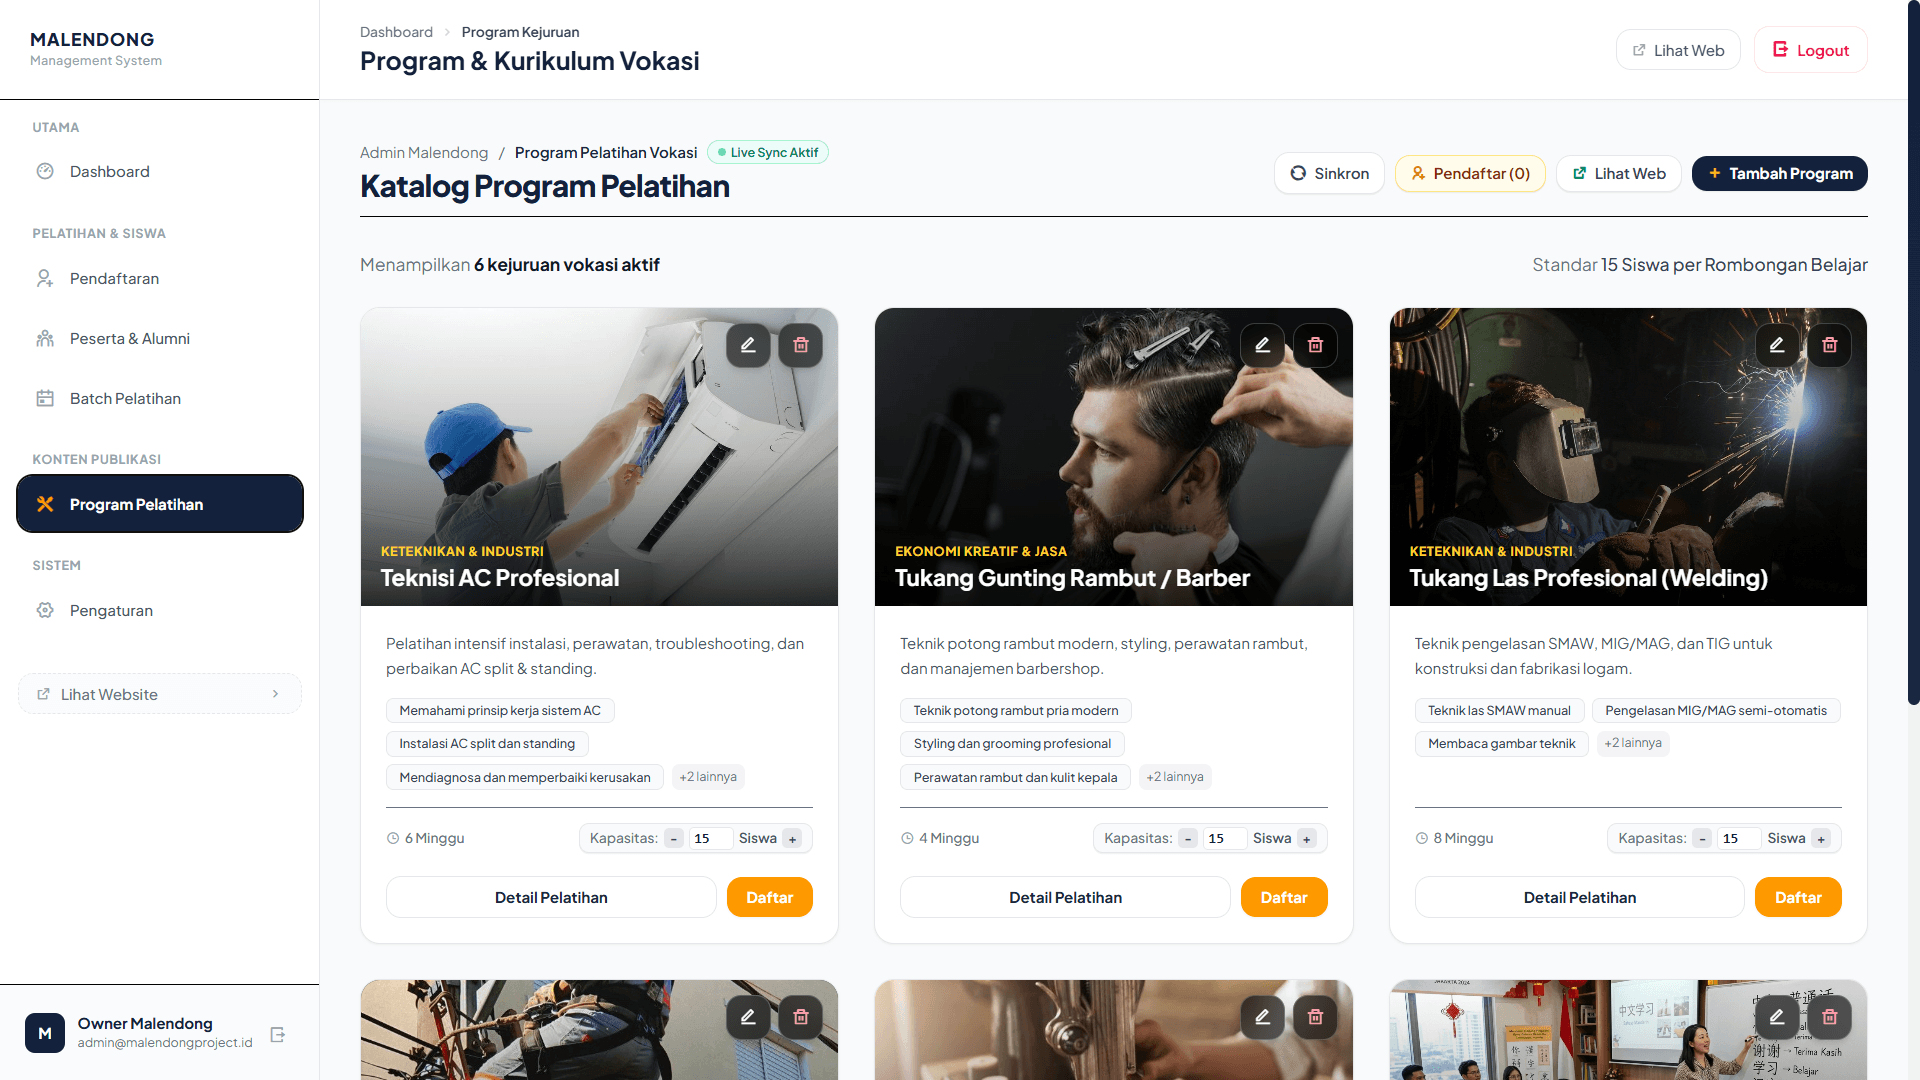Open Pengaturan settings page

pos(160,611)
